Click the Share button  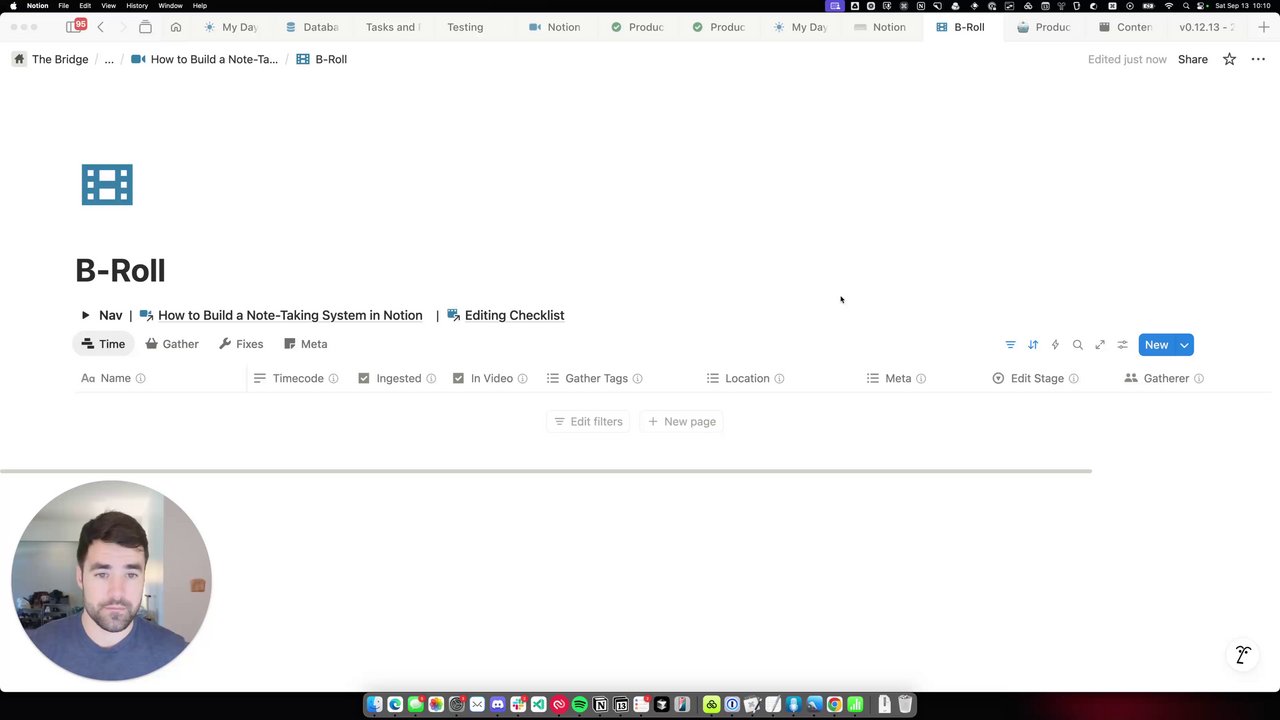click(1193, 59)
